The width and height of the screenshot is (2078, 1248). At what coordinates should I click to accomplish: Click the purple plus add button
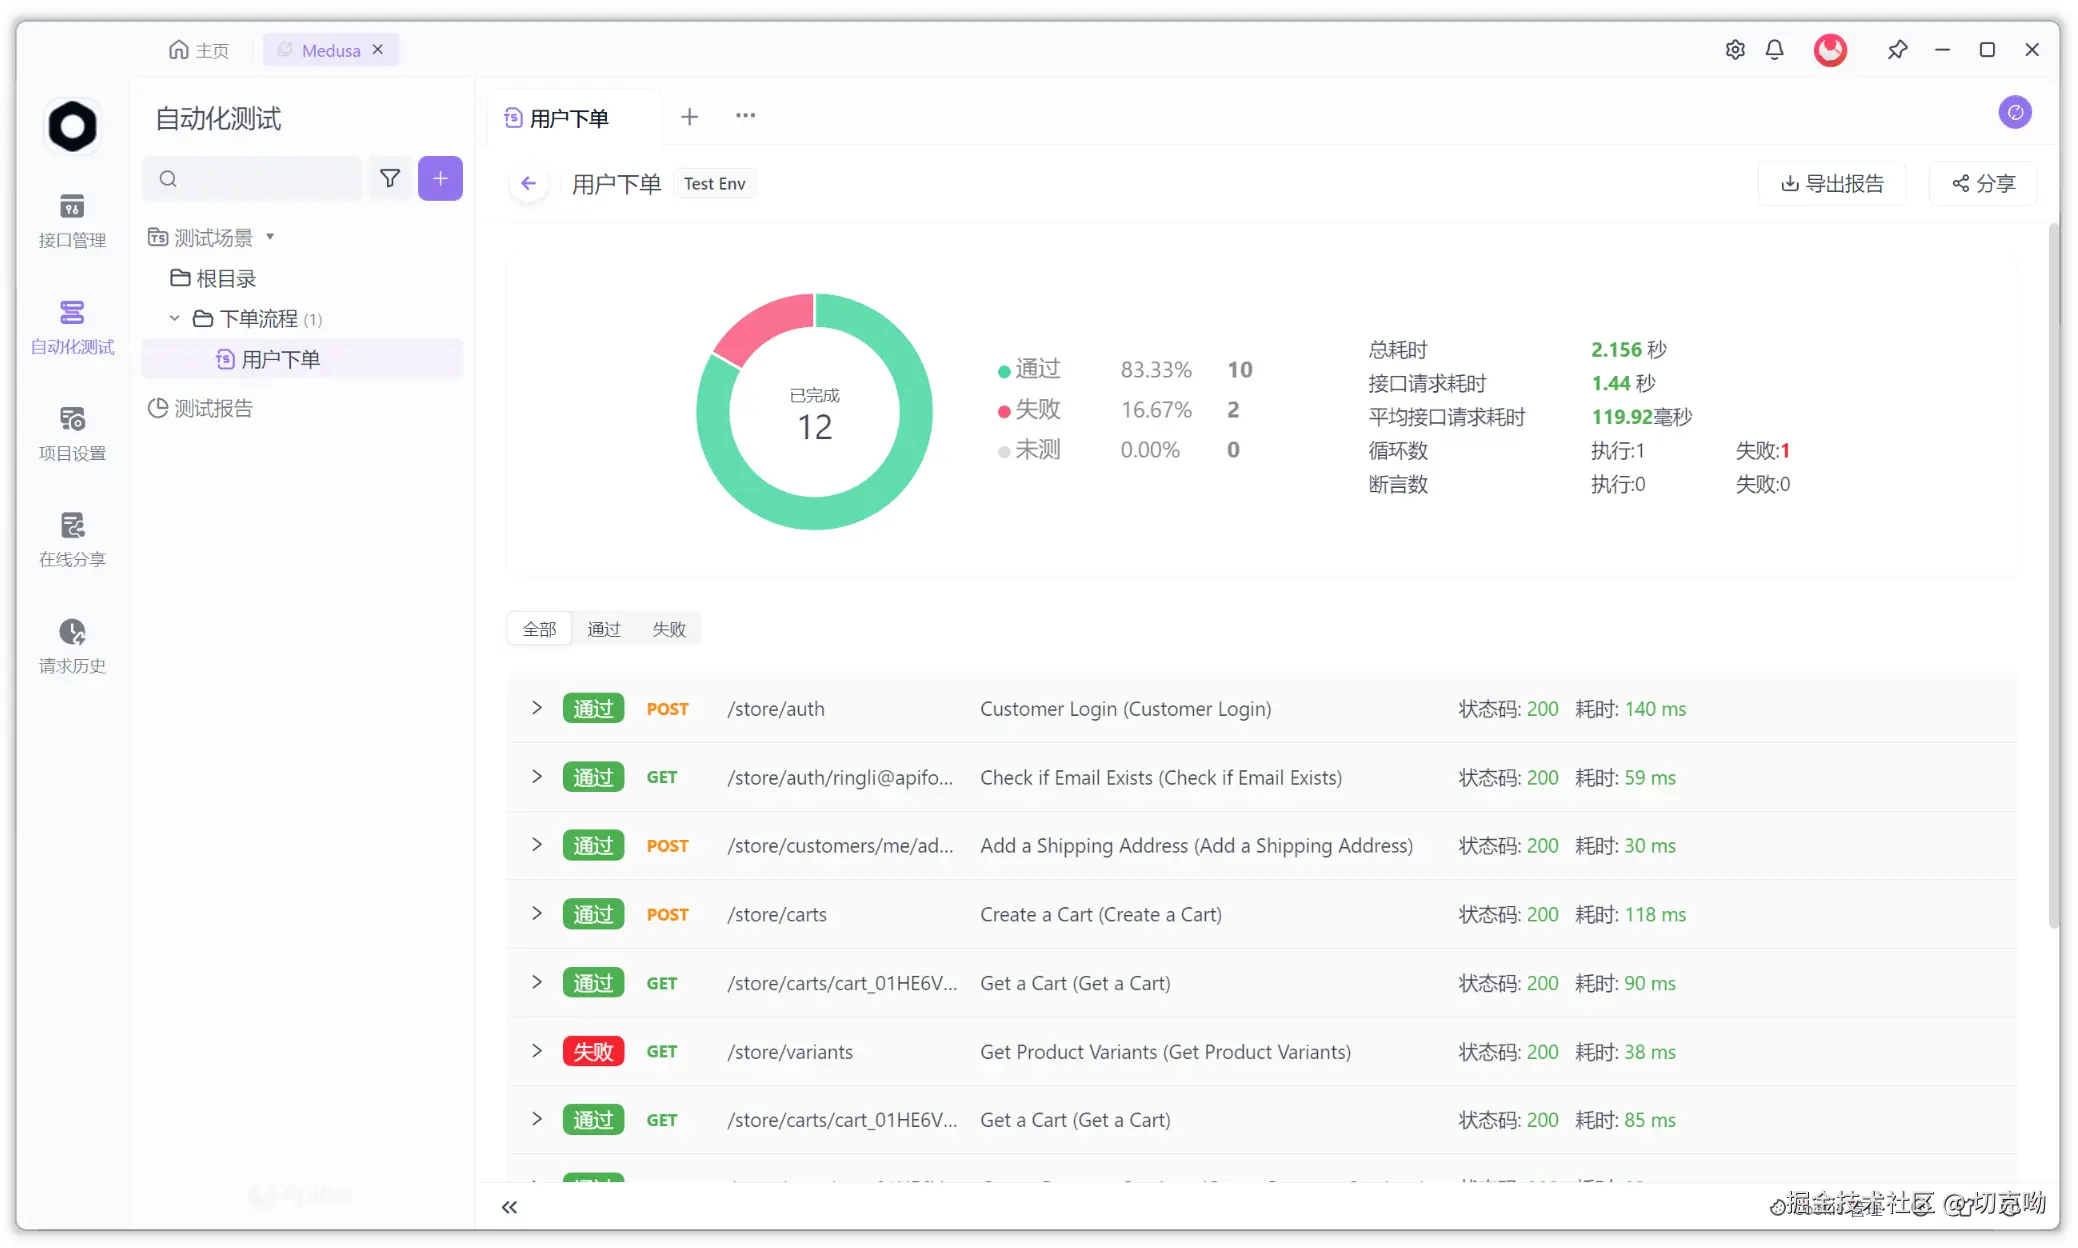(440, 179)
